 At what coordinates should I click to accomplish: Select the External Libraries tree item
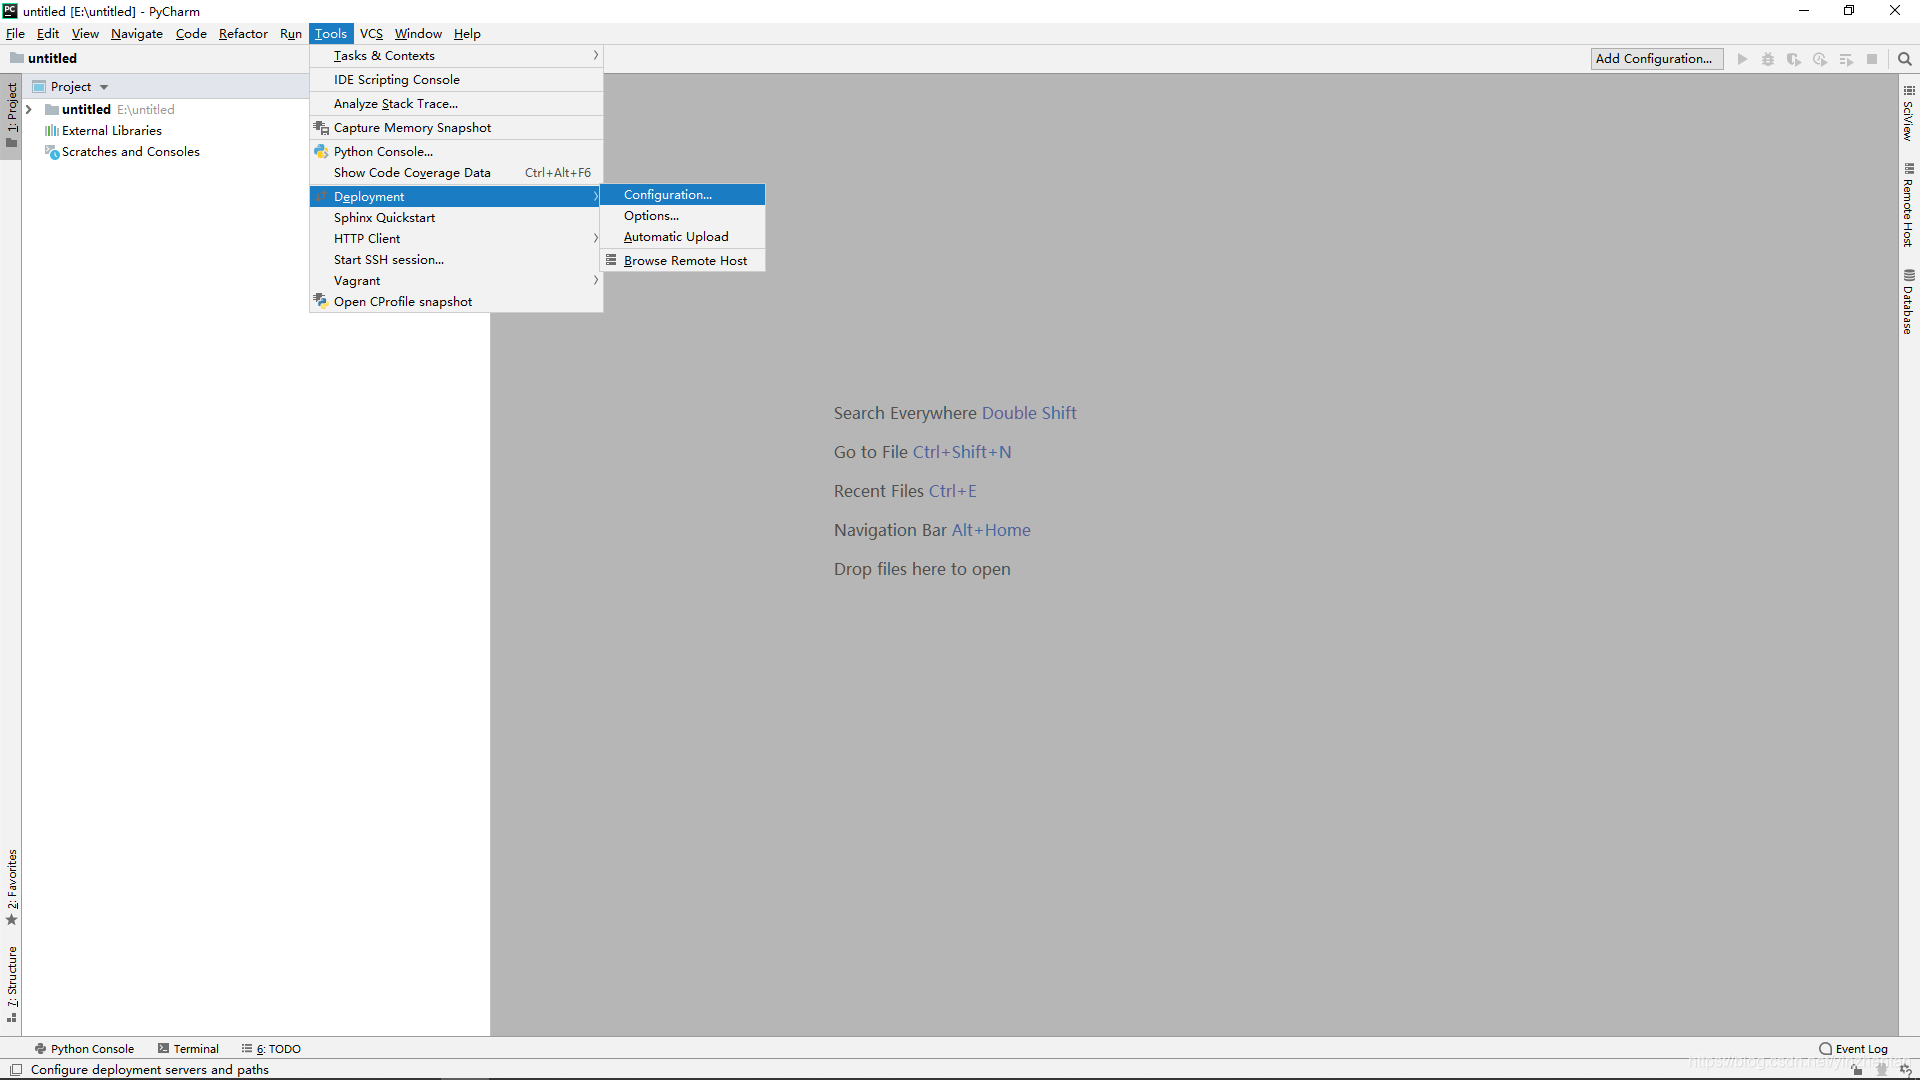111,129
